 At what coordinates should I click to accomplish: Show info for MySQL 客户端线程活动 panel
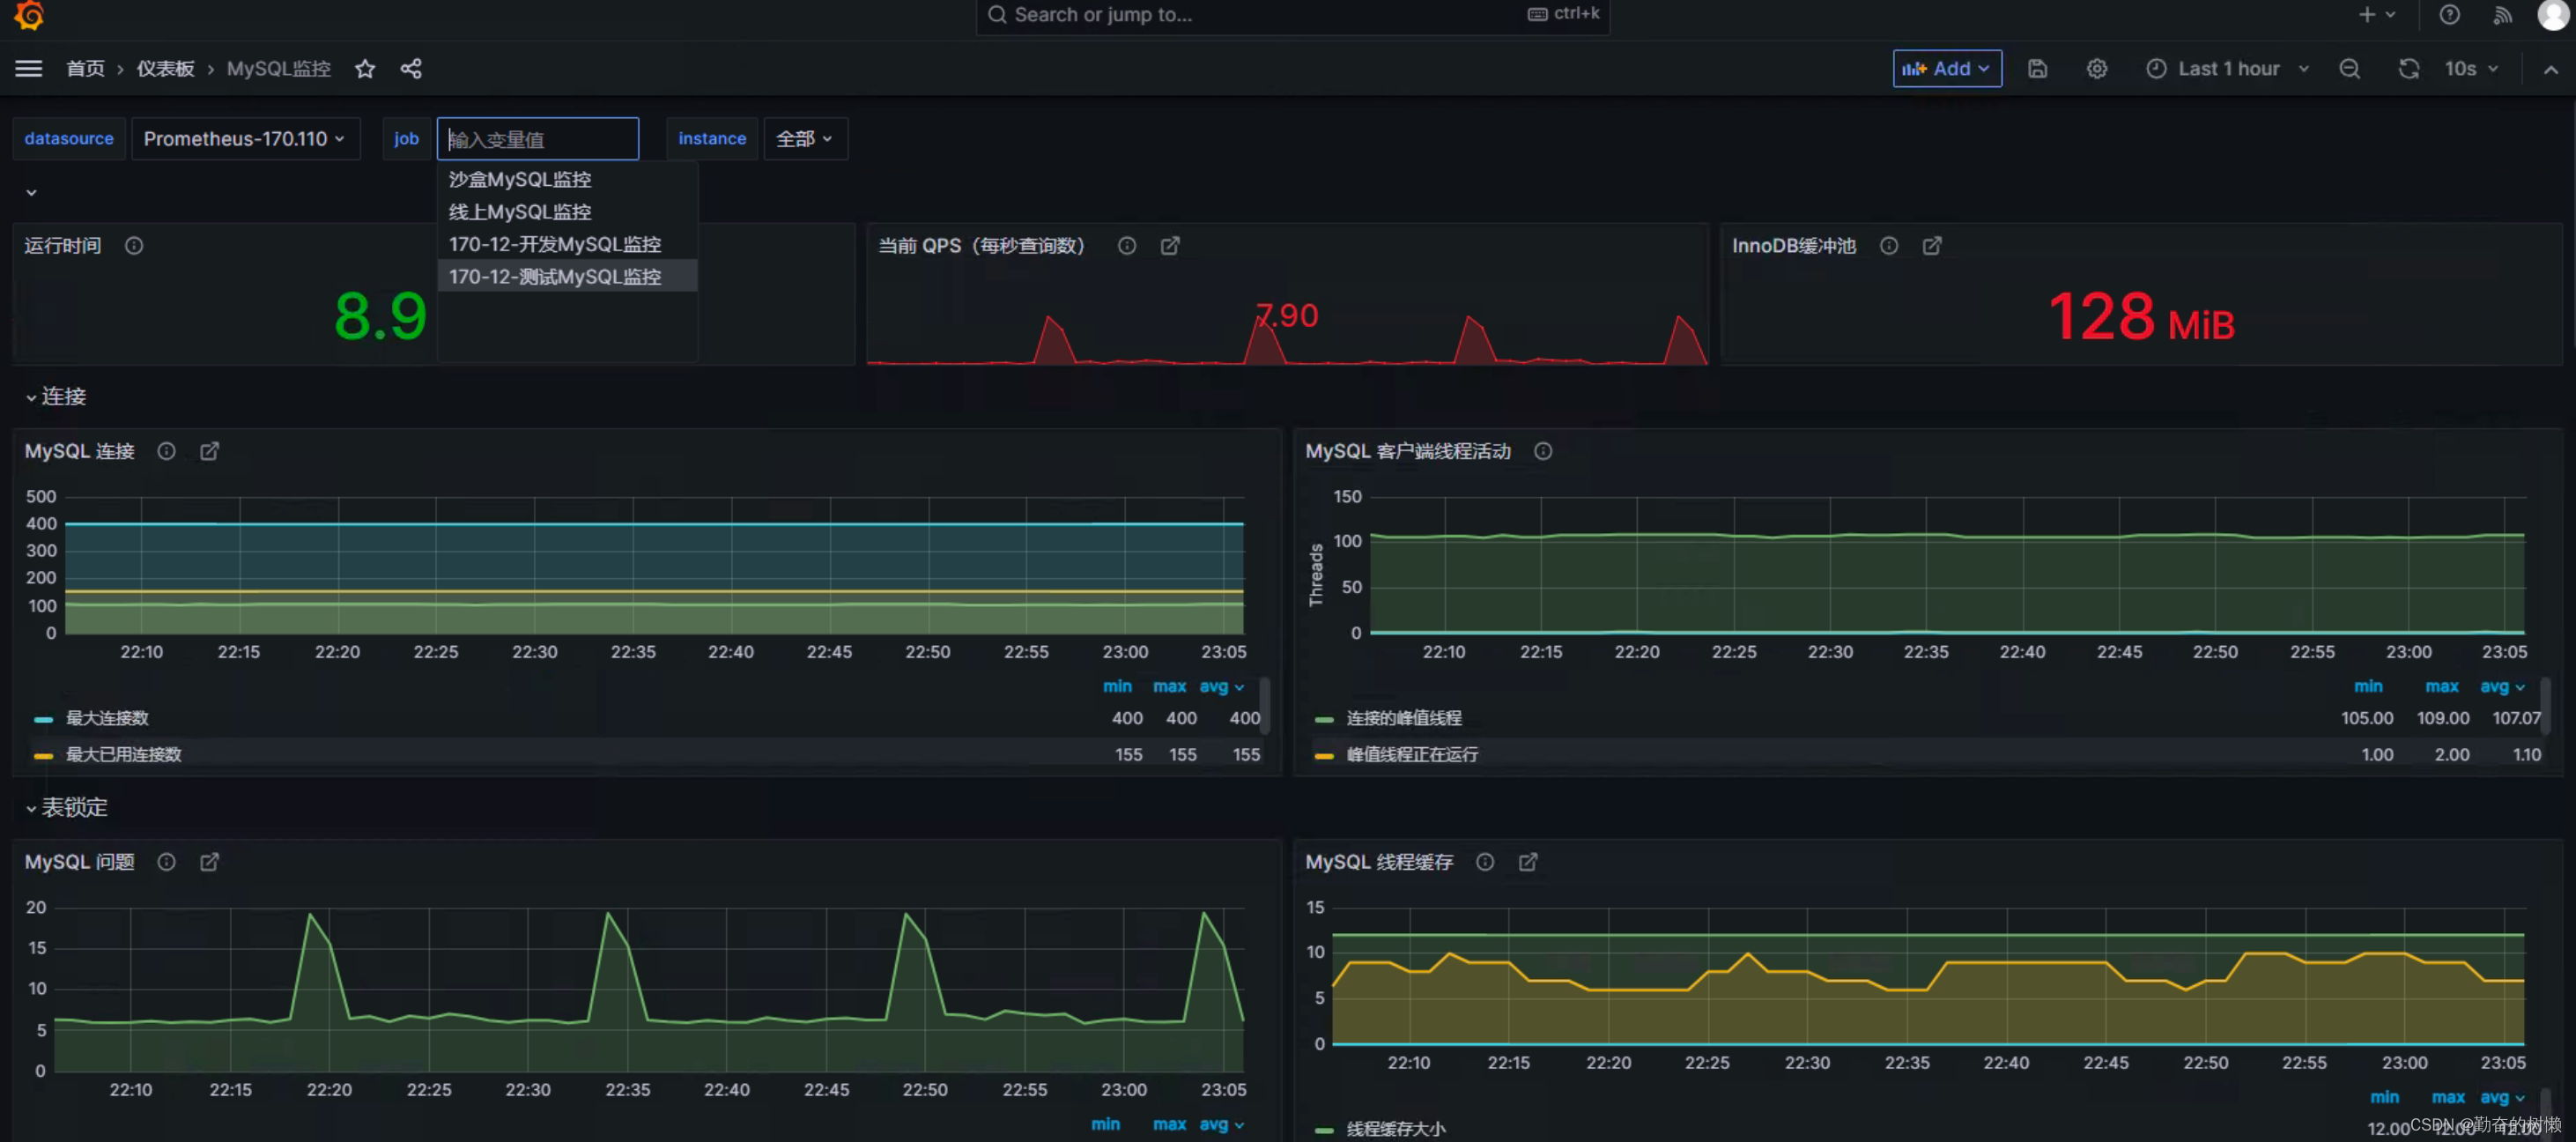[x=1543, y=451]
